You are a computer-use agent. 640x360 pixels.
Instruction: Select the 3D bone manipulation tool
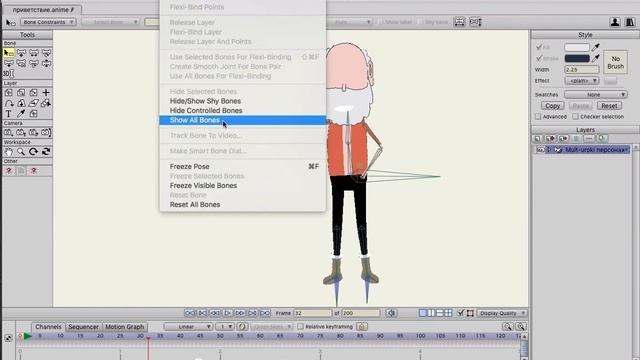click(x=9, y=73)
